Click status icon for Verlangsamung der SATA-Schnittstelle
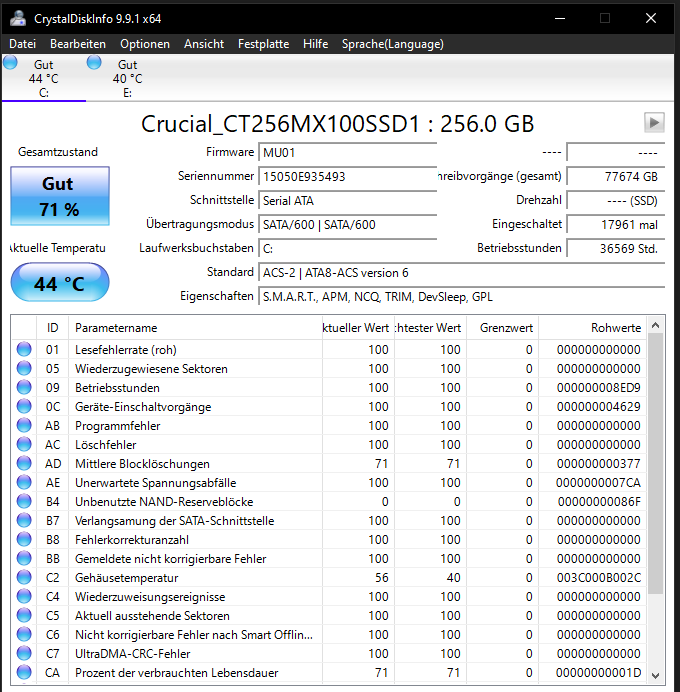 tap(24, 520)
